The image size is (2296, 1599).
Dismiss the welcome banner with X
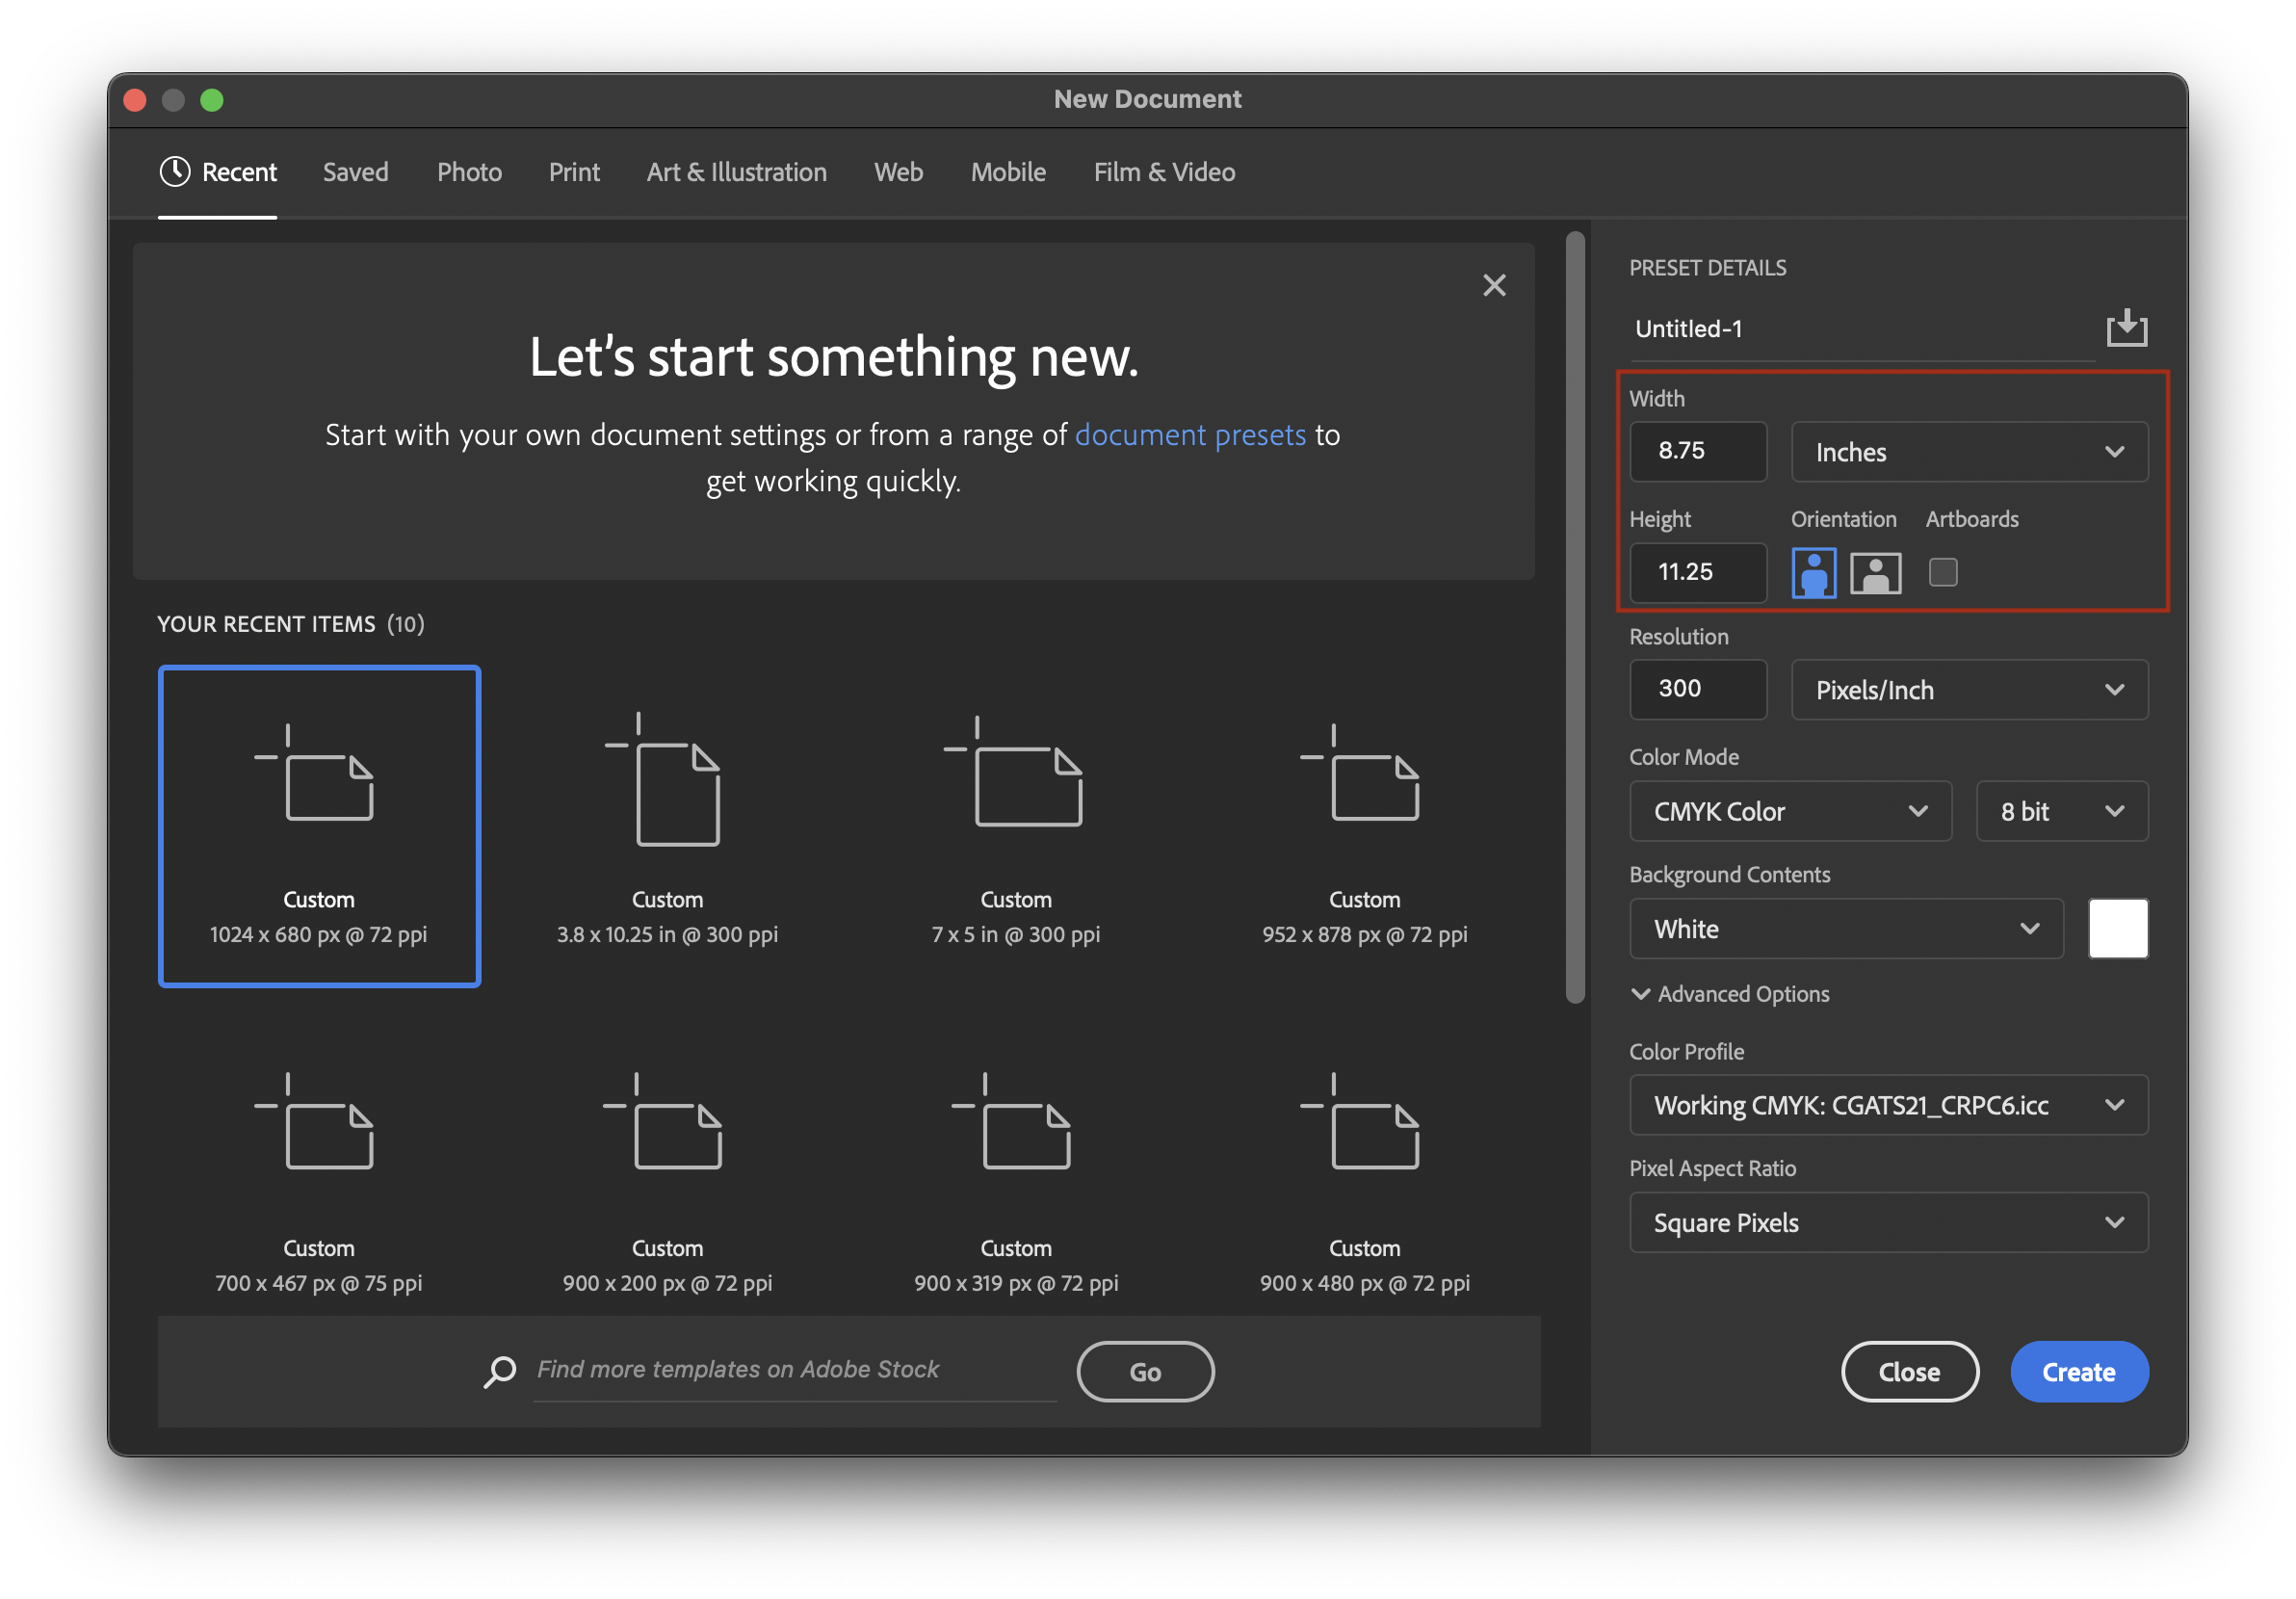(1494, 286)
